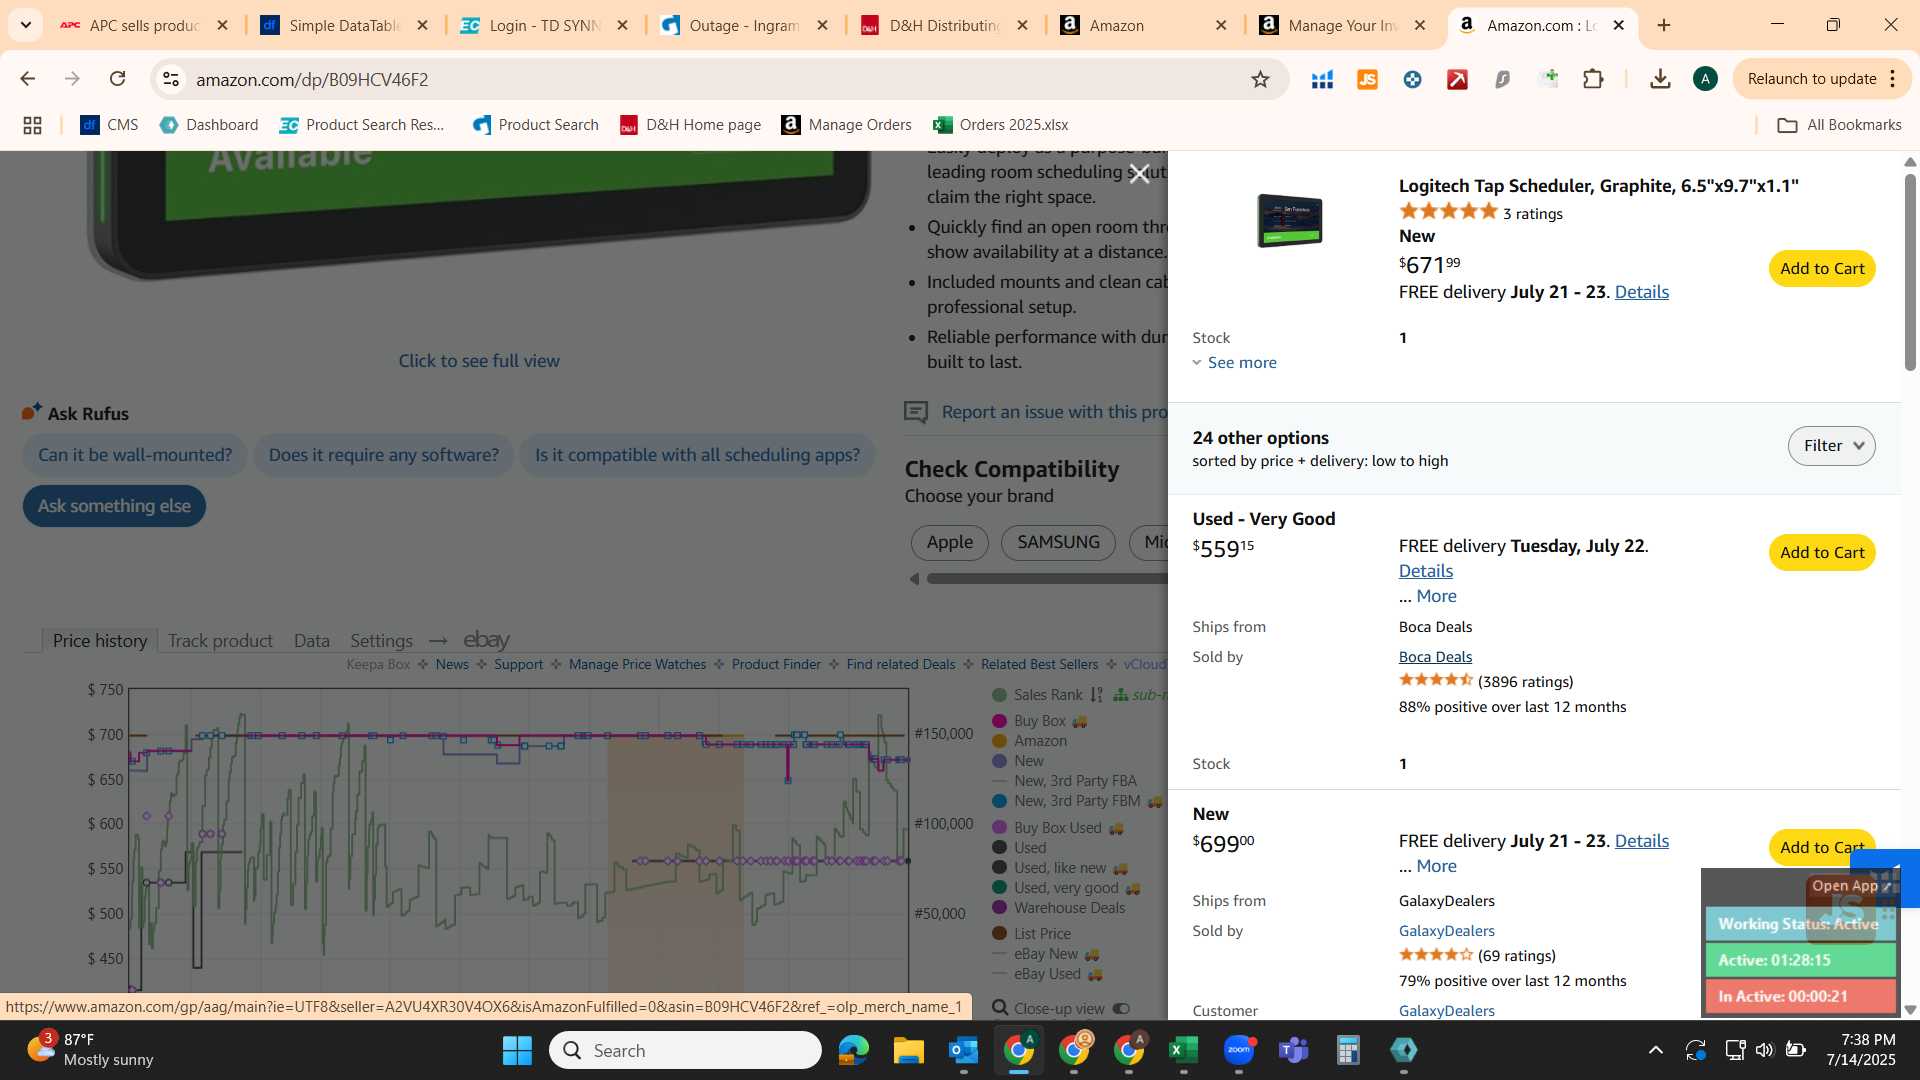Image resolution: width=1920 pixels, height=1080 pixels.
Task: Expand More for Used - Very Good offer
Action: pos(1436,596)
